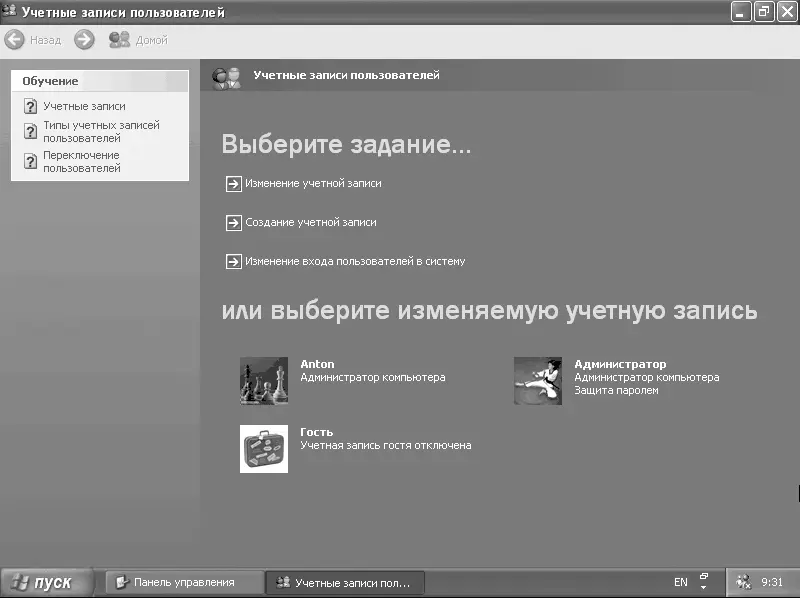Open the пуск Start button

pos(47,582)
